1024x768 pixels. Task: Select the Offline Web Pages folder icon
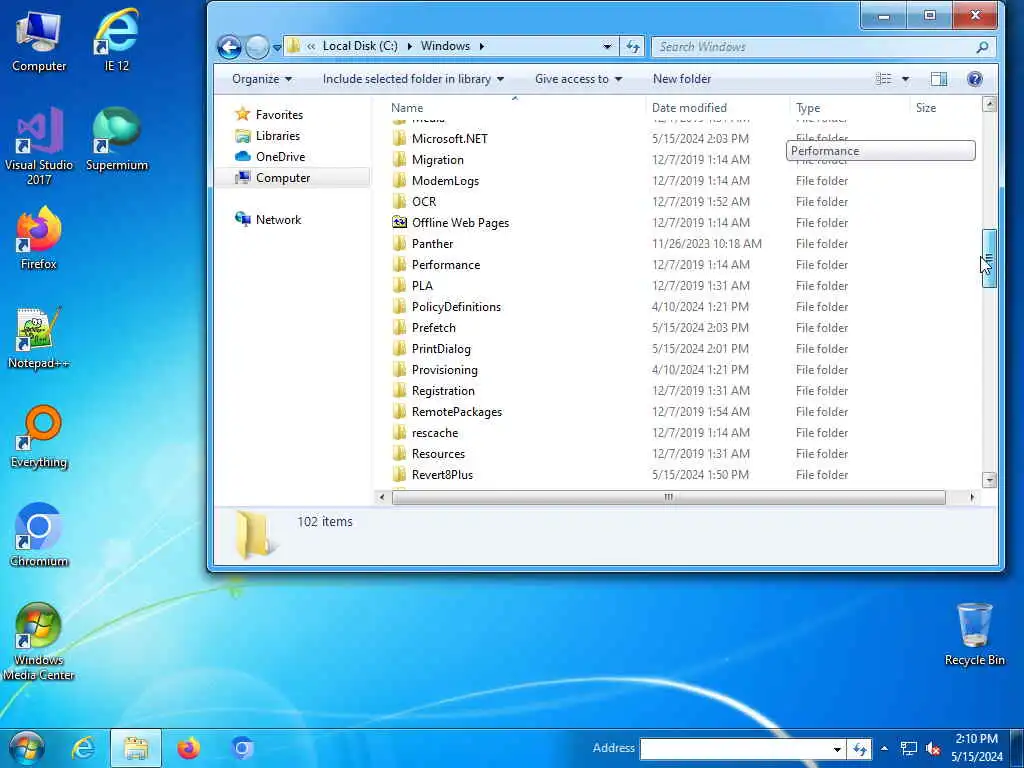coord(399,223)
